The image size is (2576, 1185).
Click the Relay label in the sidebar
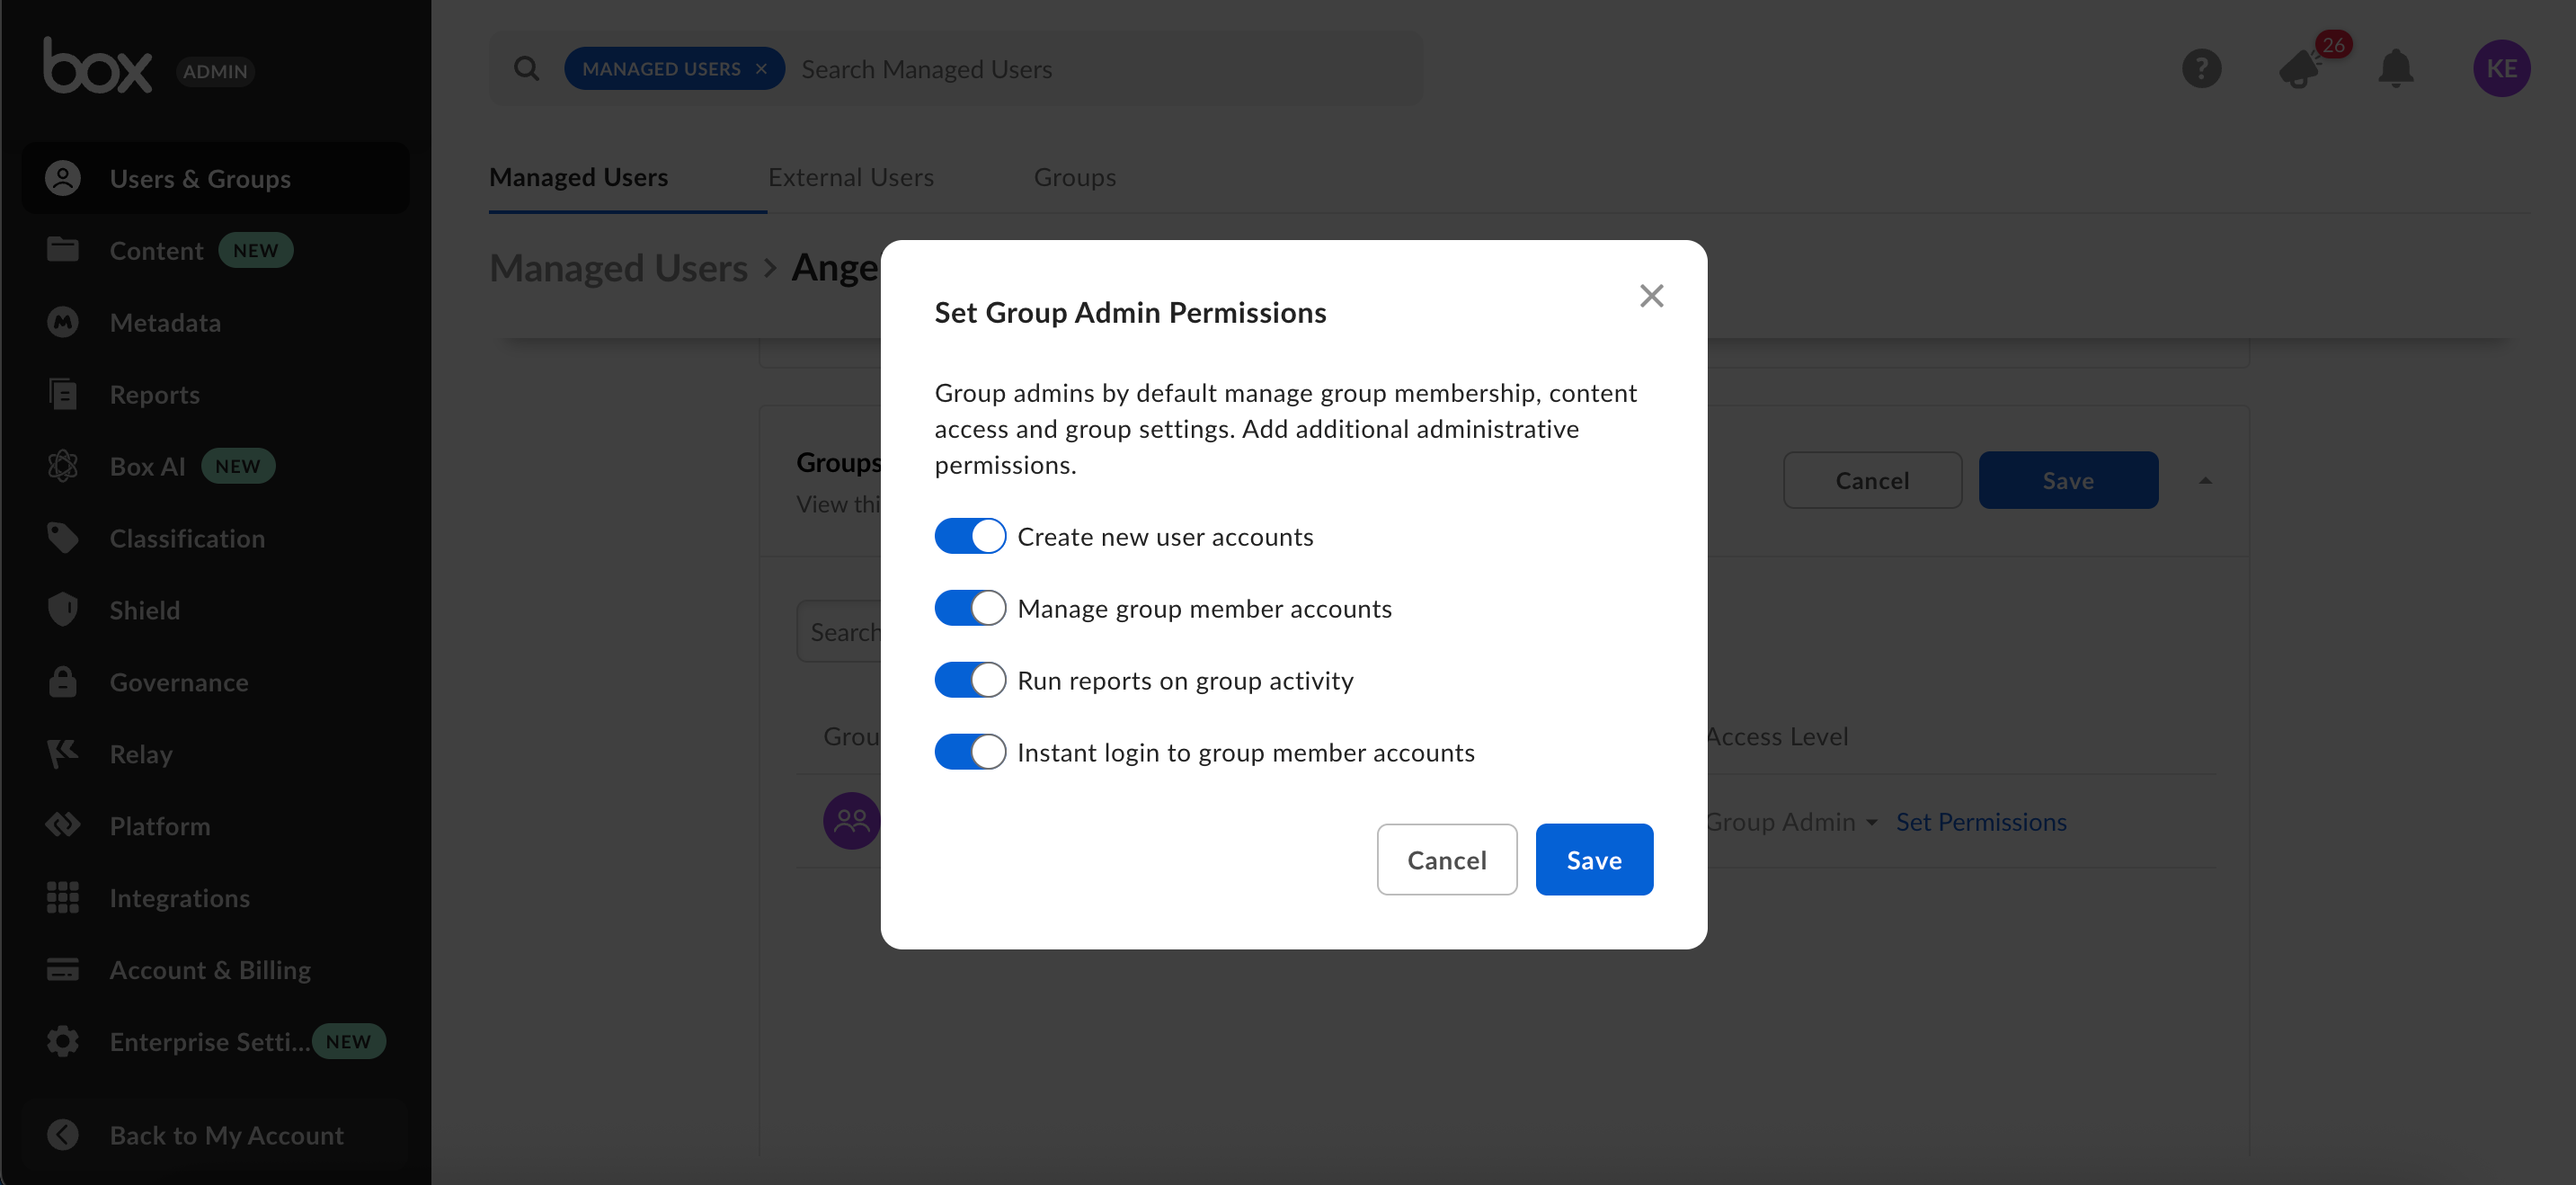[141, 754]
